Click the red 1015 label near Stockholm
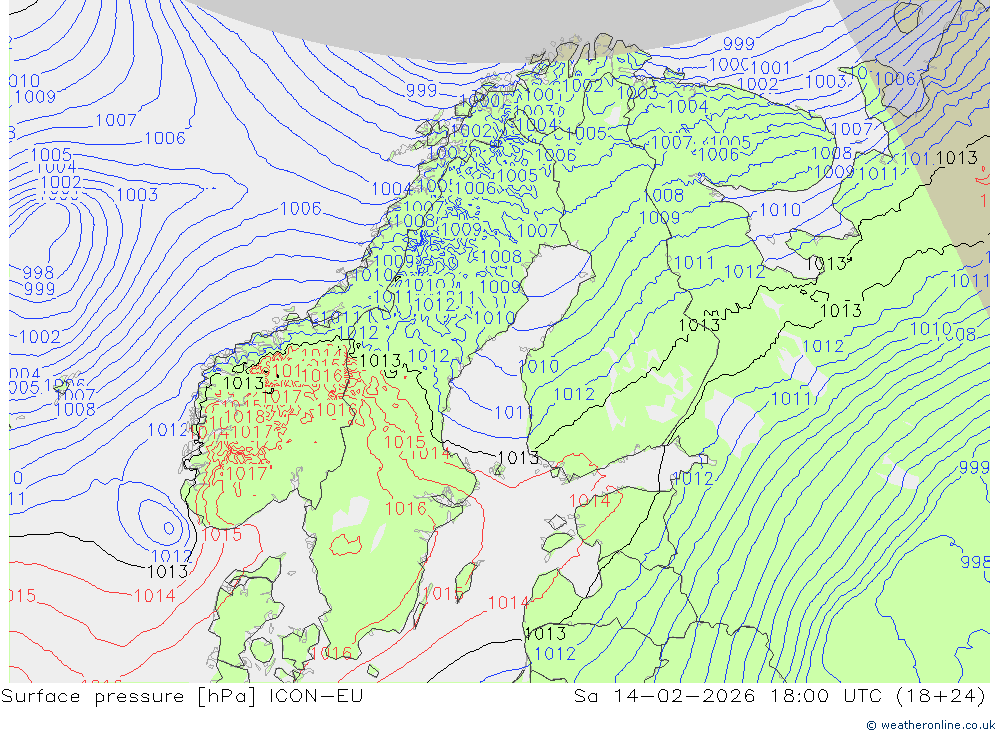Screen dimensions: 1000x733 click(x=405, y=442)
